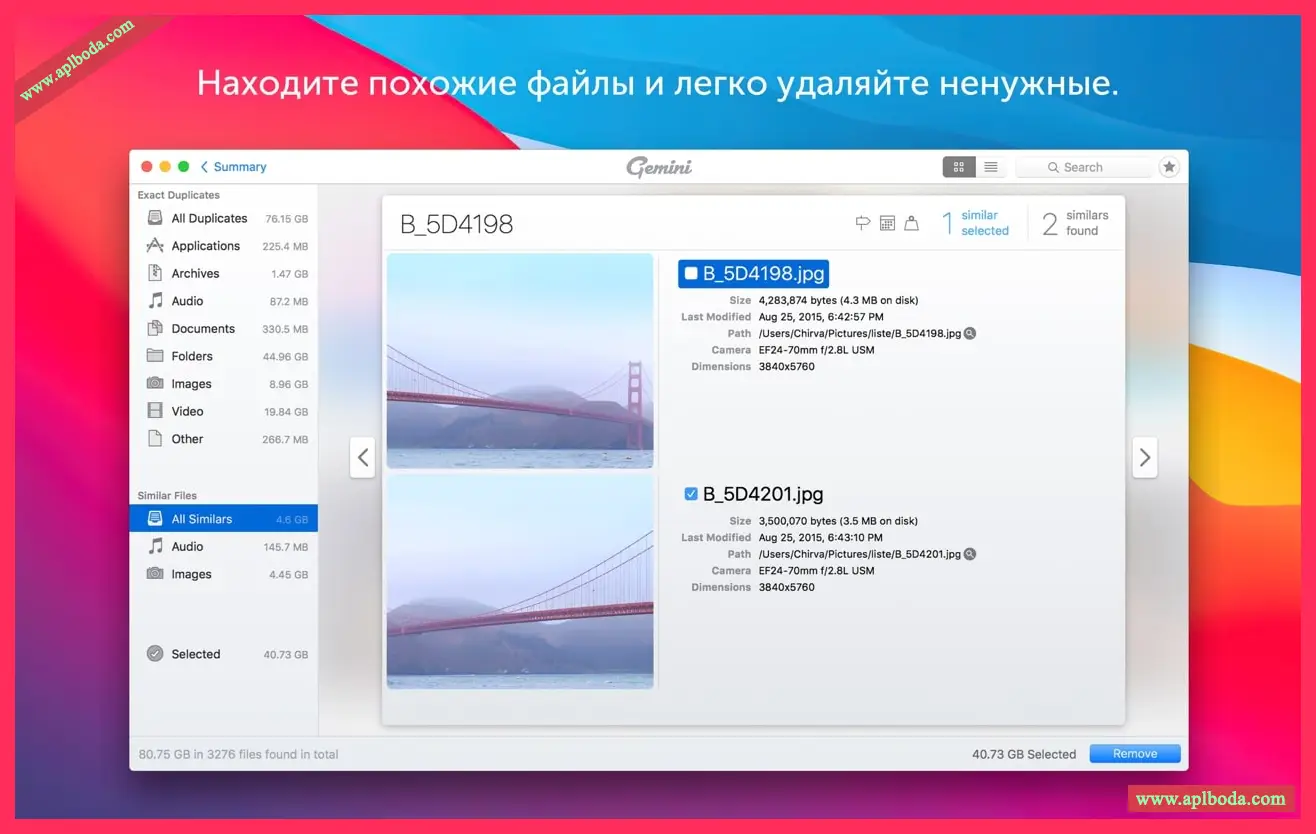1316x834 pixels.
Task: Click the Search field
Action: 1083,167
